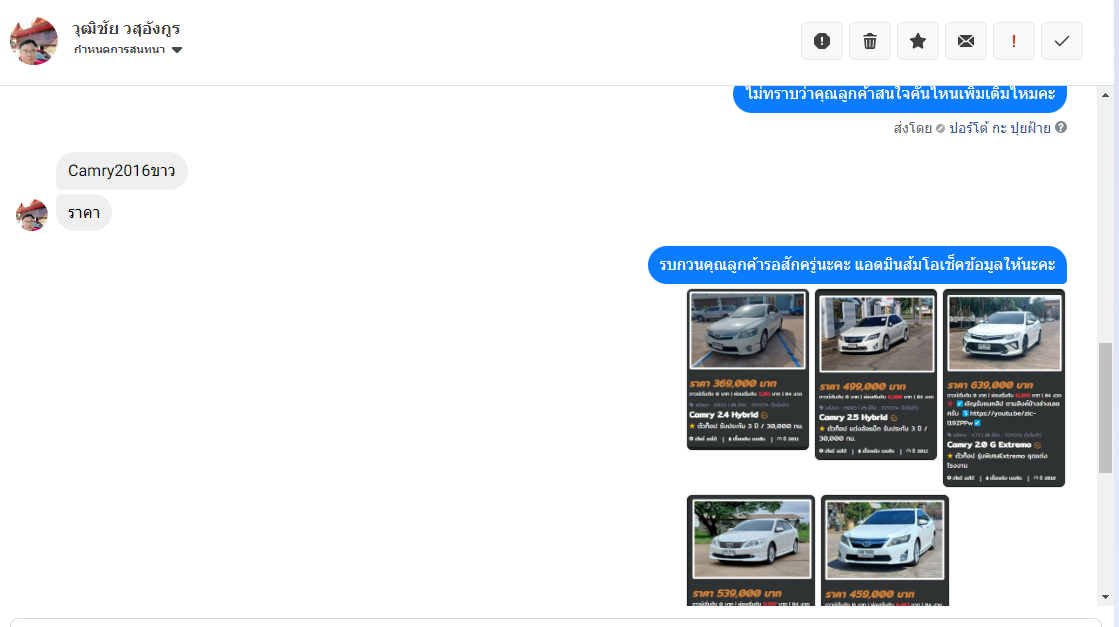Delete conversation with the trash icon
This screenshot has width=1119, height=627.
point(869,41)
